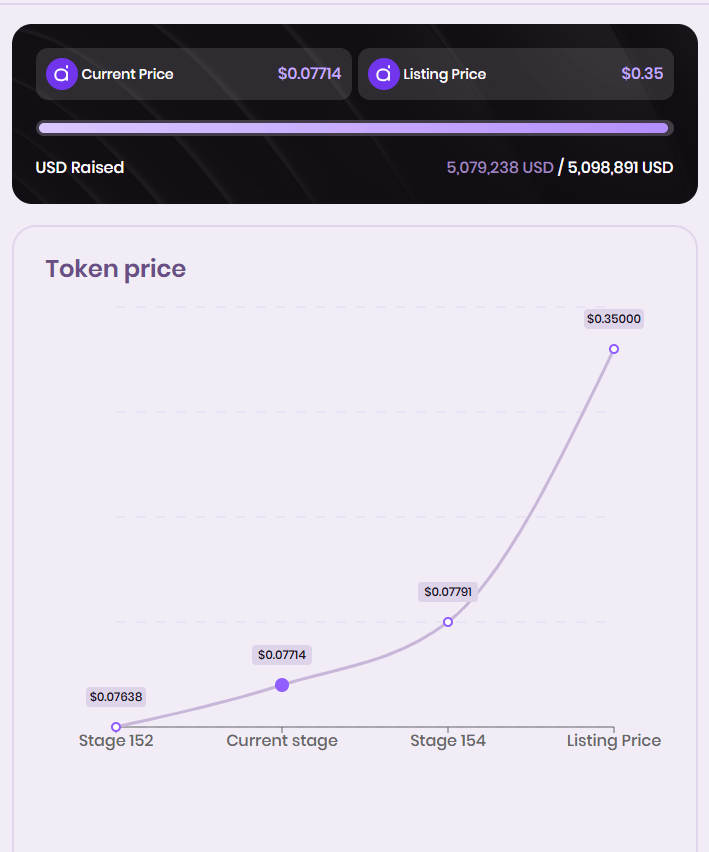Click the $0.07638 price tag above Stage 152
This screenshot has width=709, height=852.
115,696
